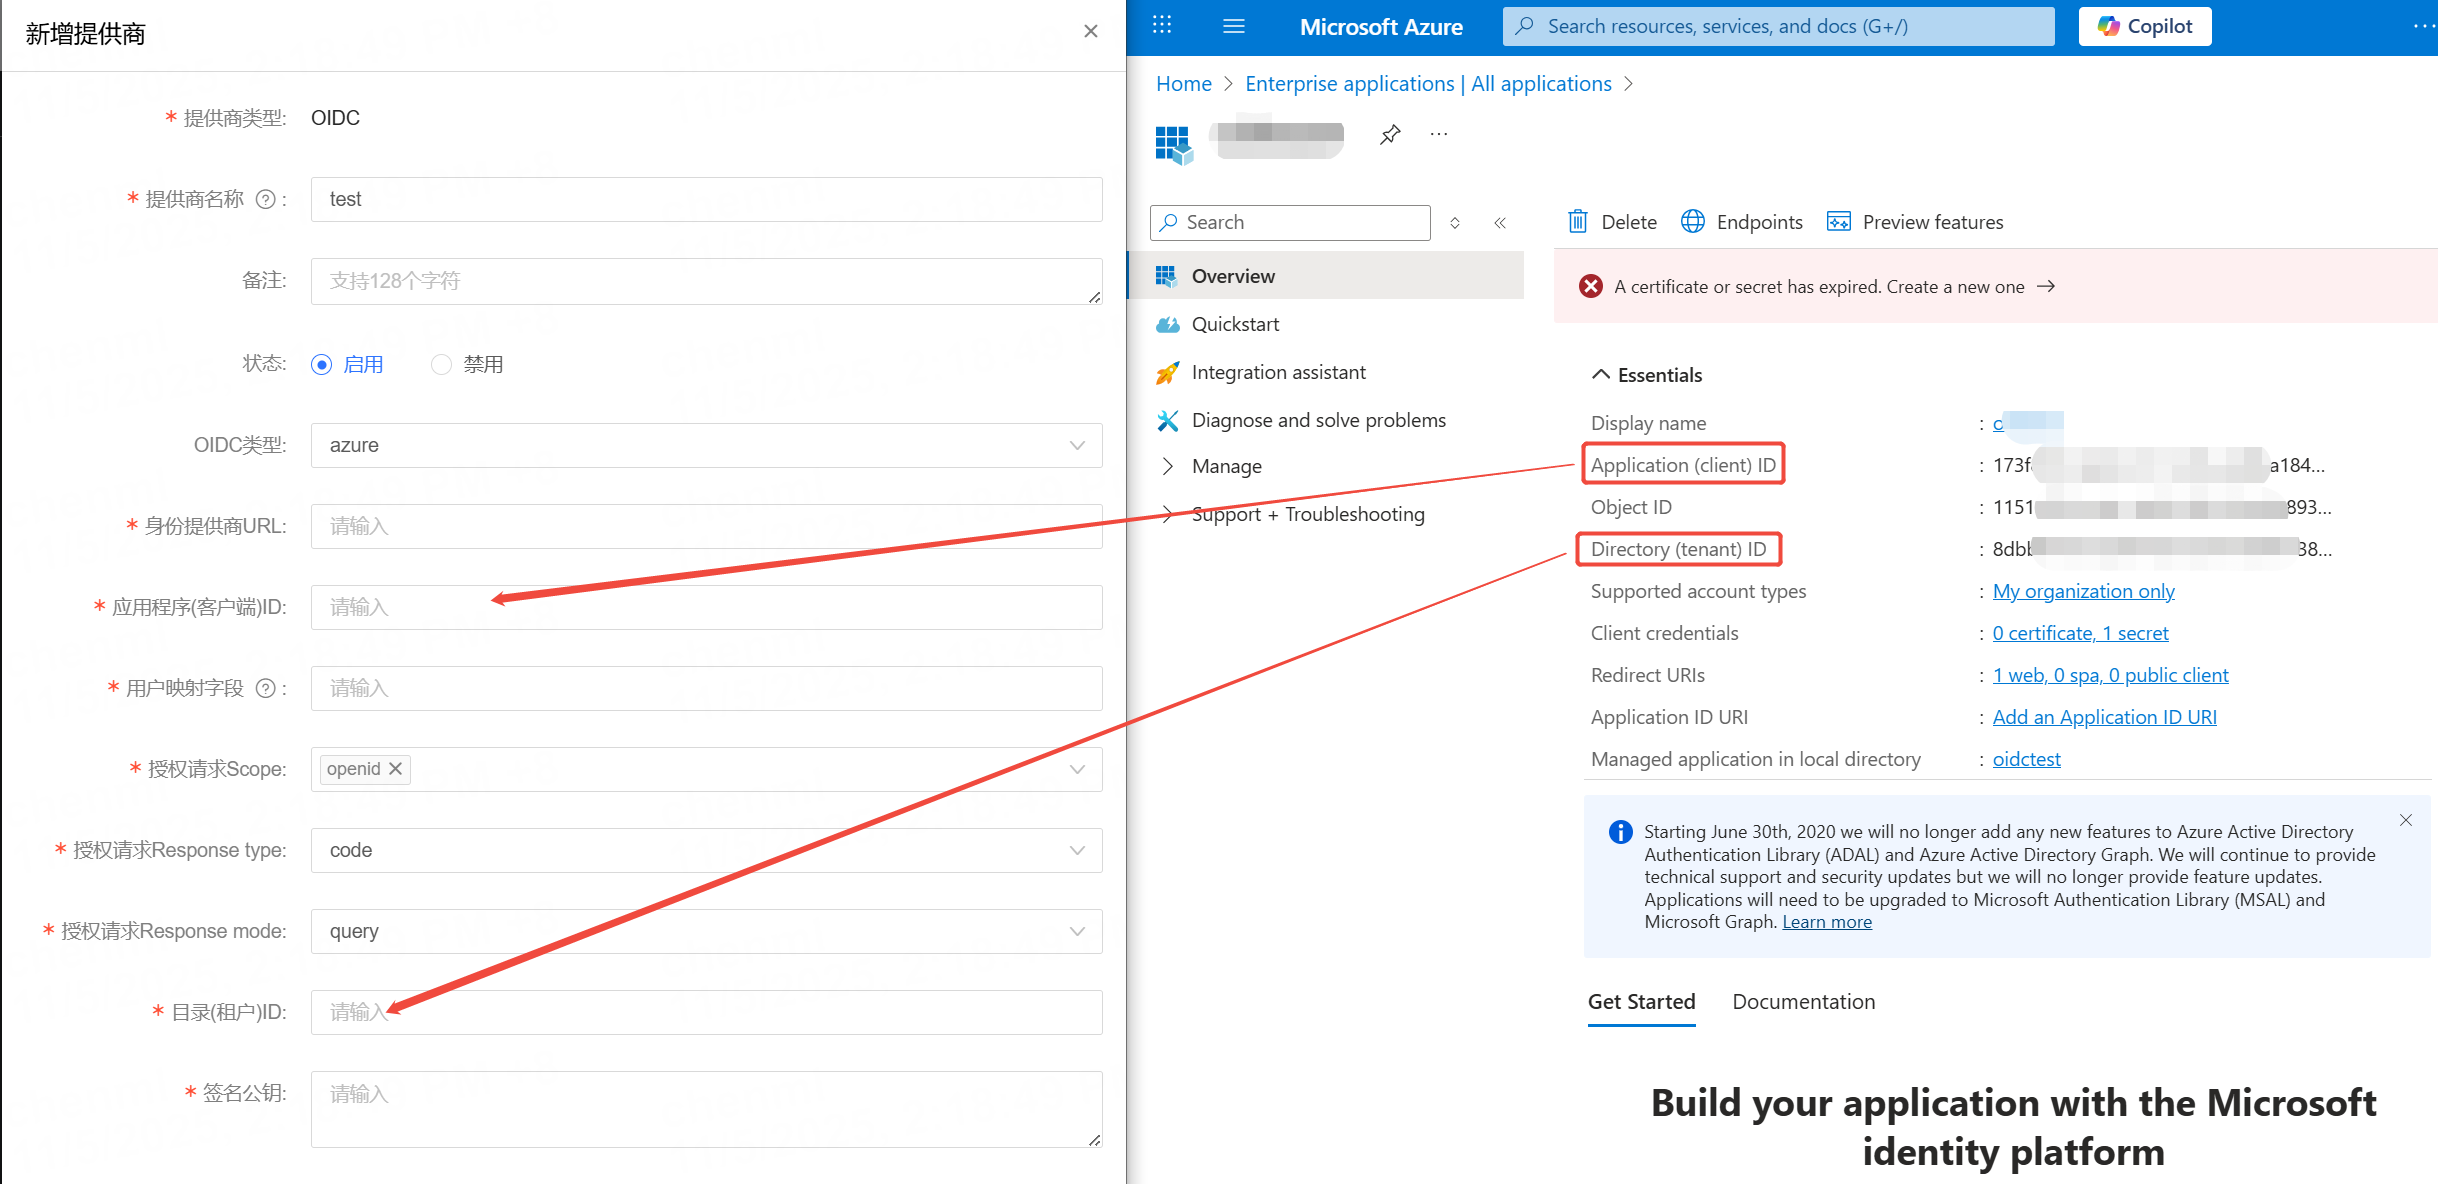
Task: Enable the 启用 status option
Action: (321, 364)
